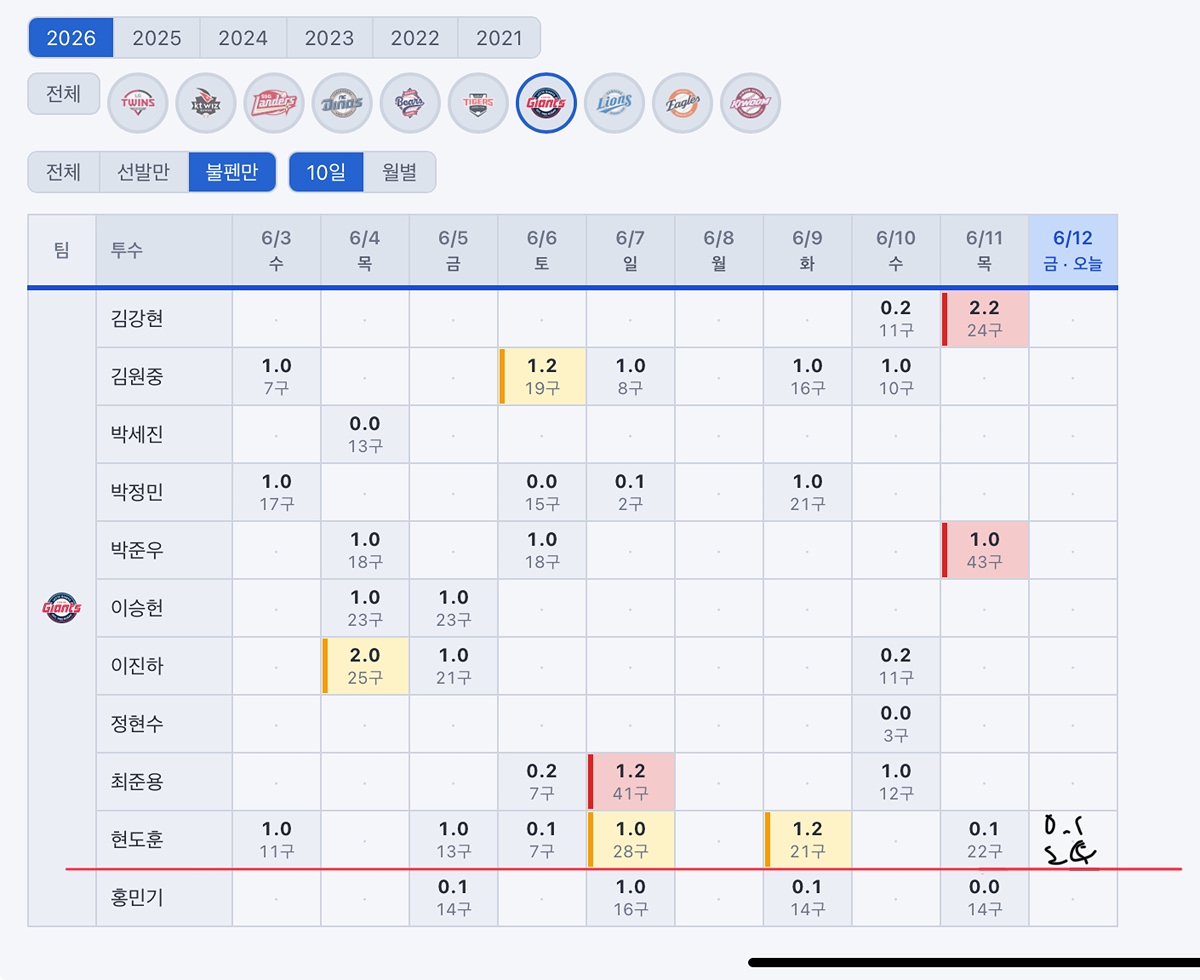Switch view to 월별 monthly
The width and height of the screenshot is (1200, 980).
pos(399,172)
